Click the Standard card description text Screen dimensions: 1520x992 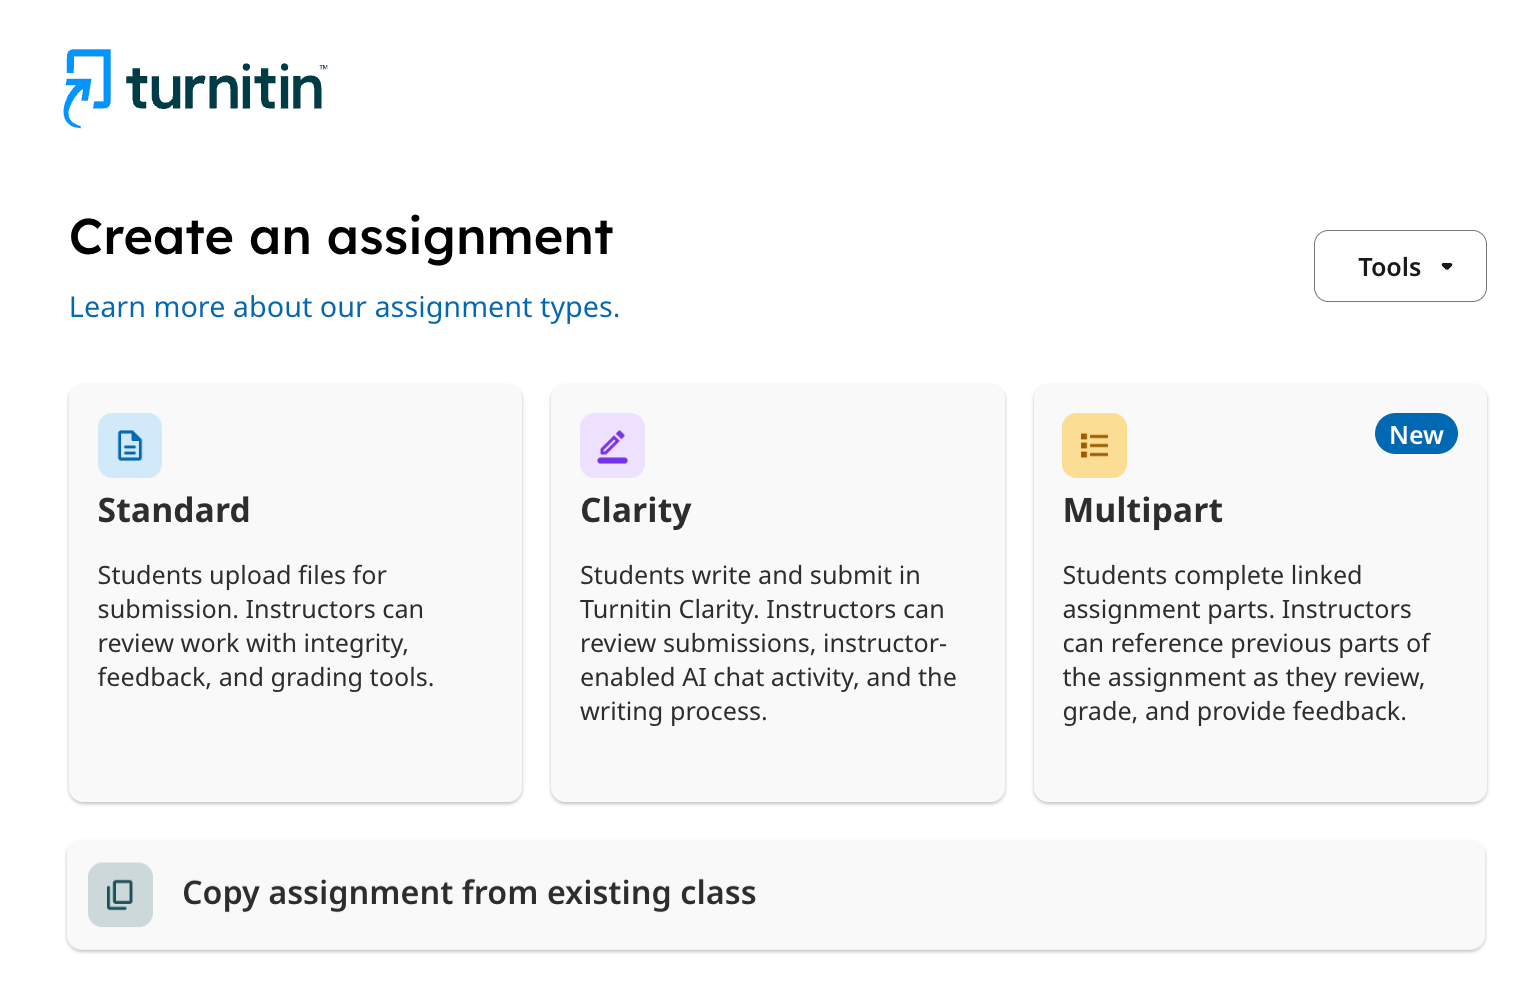[266, 626]
